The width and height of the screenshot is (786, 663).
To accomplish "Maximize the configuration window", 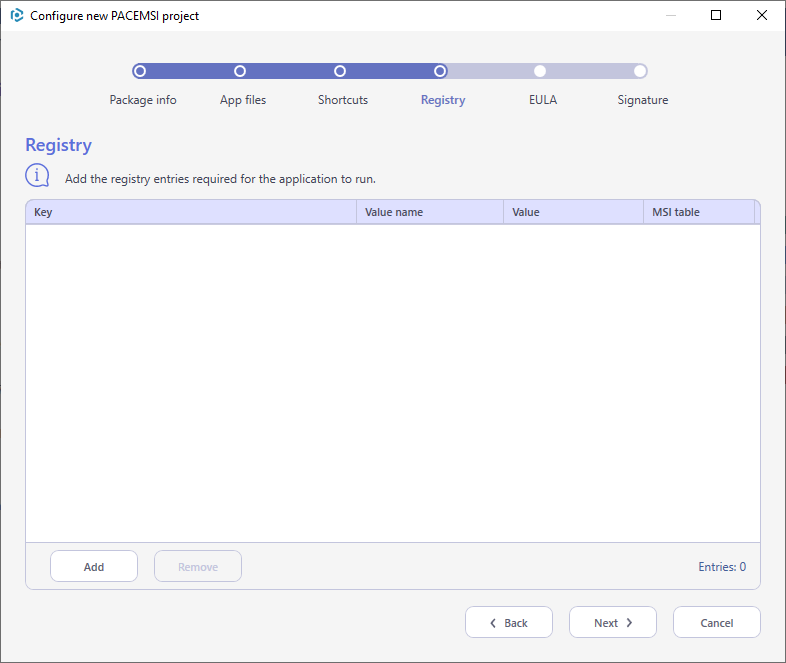I will click(716, 16).
